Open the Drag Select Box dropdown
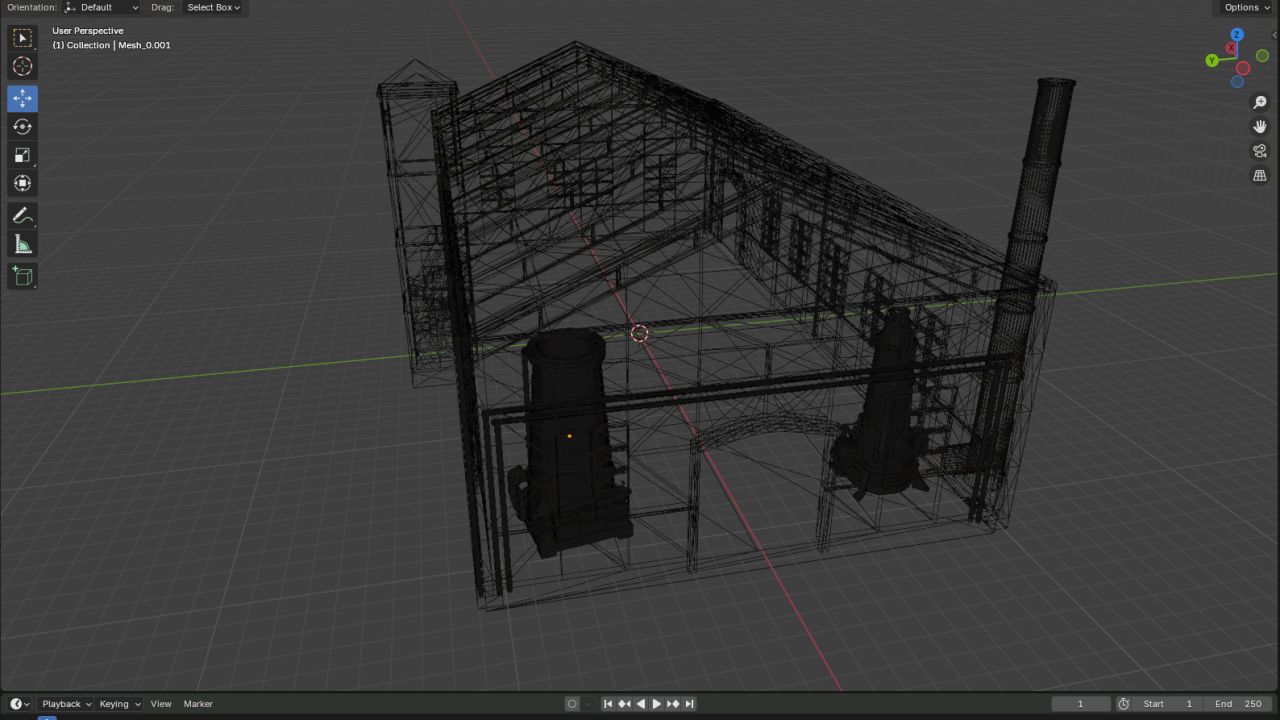Image resolution: width=1280 pixels, height=720 pixels. 214,7
